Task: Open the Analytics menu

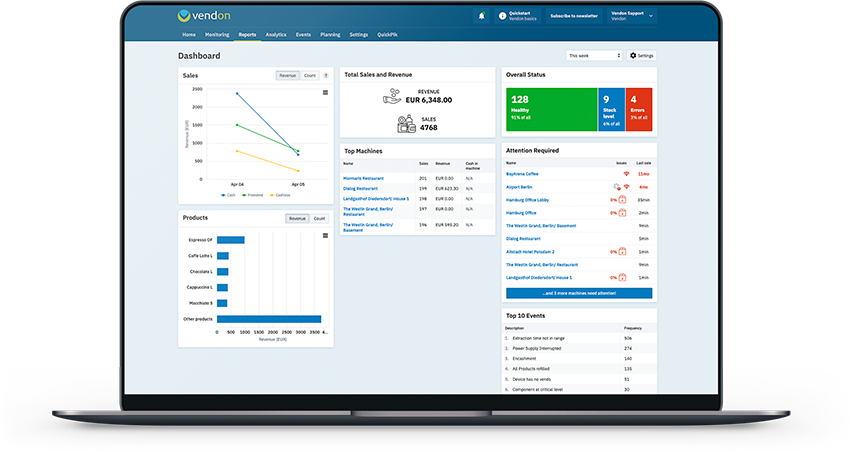Action: click(x=276, y=35)
